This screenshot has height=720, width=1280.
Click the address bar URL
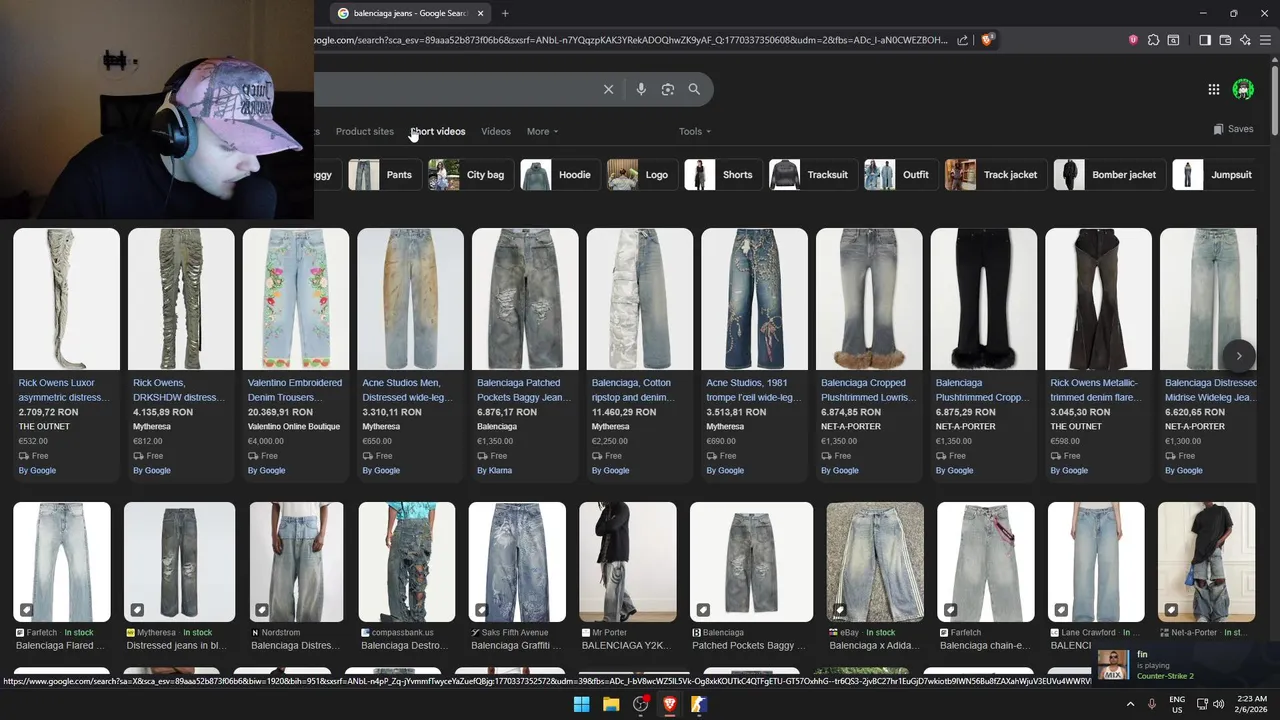point(630,40)
